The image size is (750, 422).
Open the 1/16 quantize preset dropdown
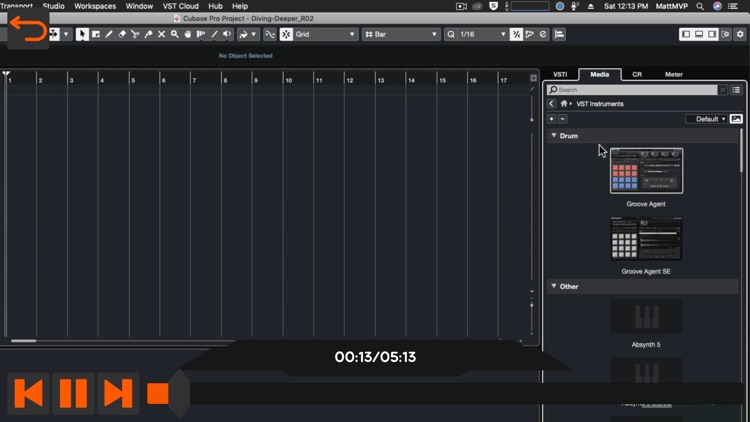pos(482,34)
